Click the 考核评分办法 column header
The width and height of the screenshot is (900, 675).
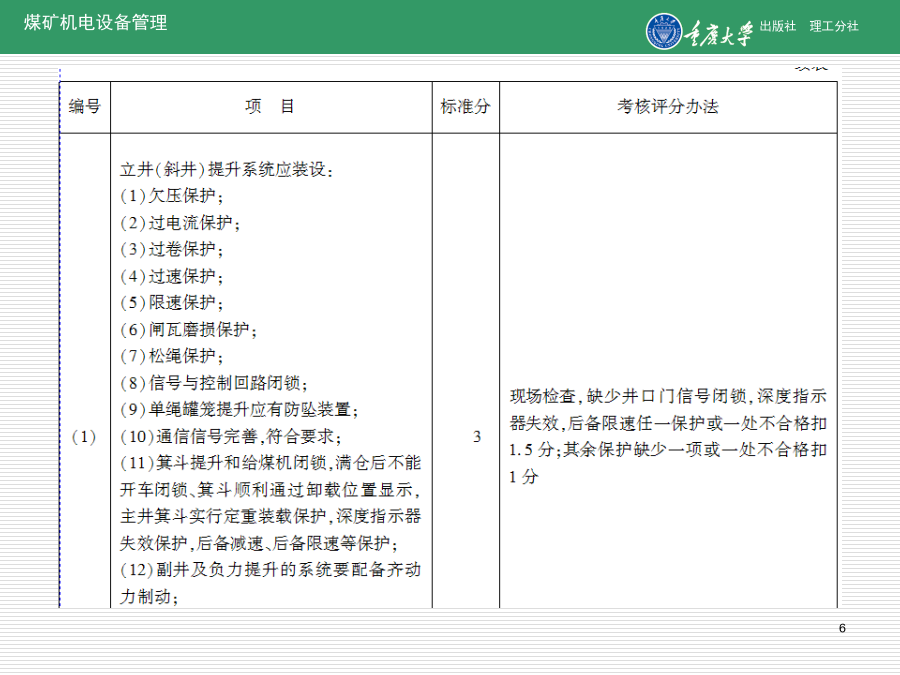[x=668, y=107]
